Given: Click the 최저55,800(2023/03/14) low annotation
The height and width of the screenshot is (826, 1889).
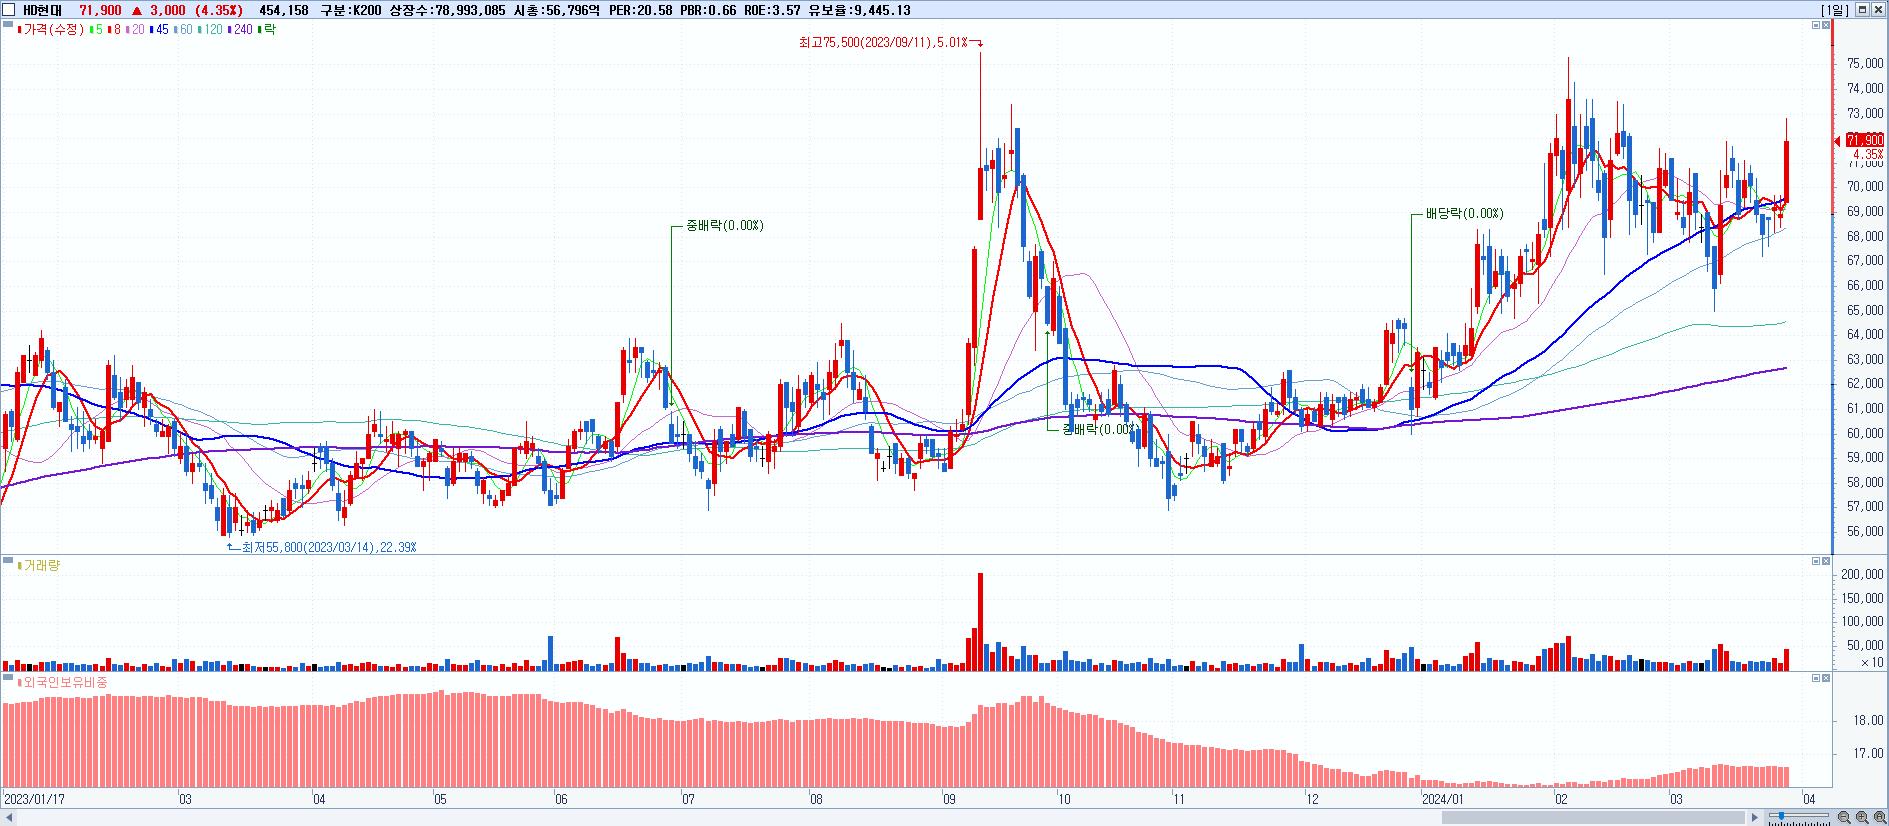Looking at the screenshot, I should pyautogui.click(x=329, y=547).
